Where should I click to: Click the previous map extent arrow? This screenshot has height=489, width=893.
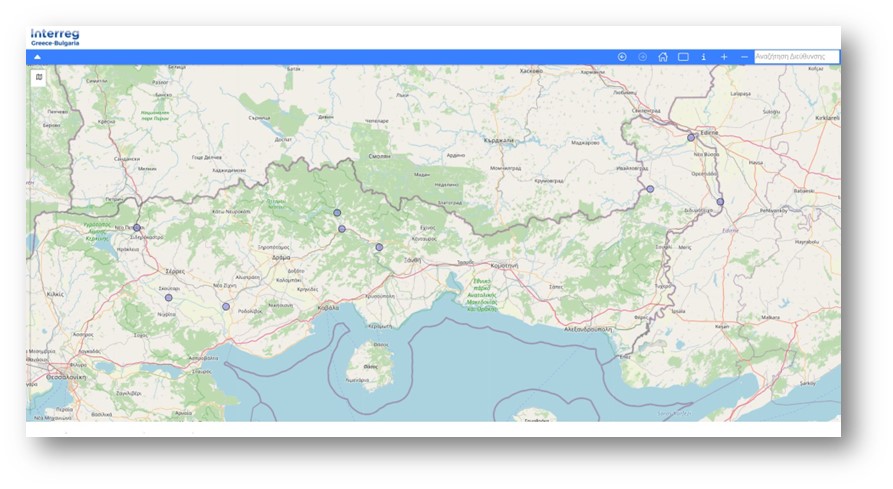tap(622, 57)
